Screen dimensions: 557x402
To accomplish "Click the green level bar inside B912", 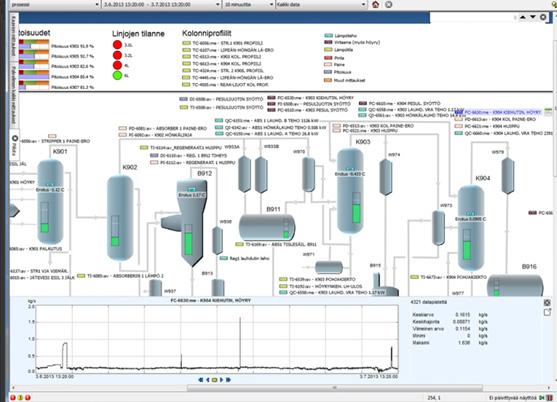I will click(188, 244).
